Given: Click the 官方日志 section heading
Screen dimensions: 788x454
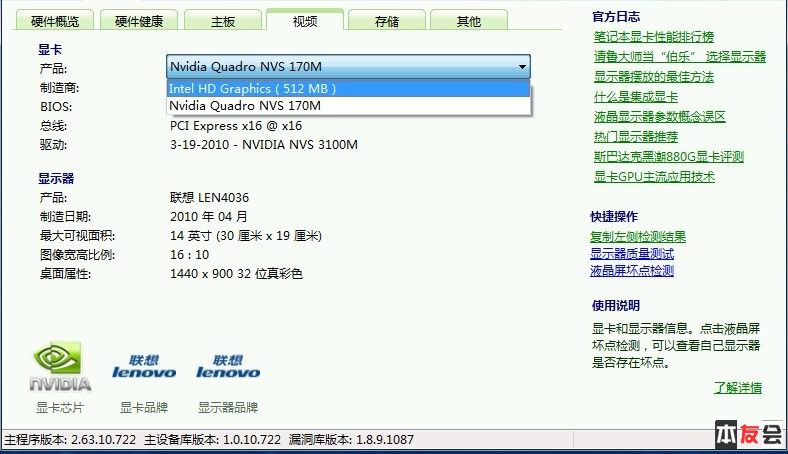Looking at the screenshot, I should (616, 17).
